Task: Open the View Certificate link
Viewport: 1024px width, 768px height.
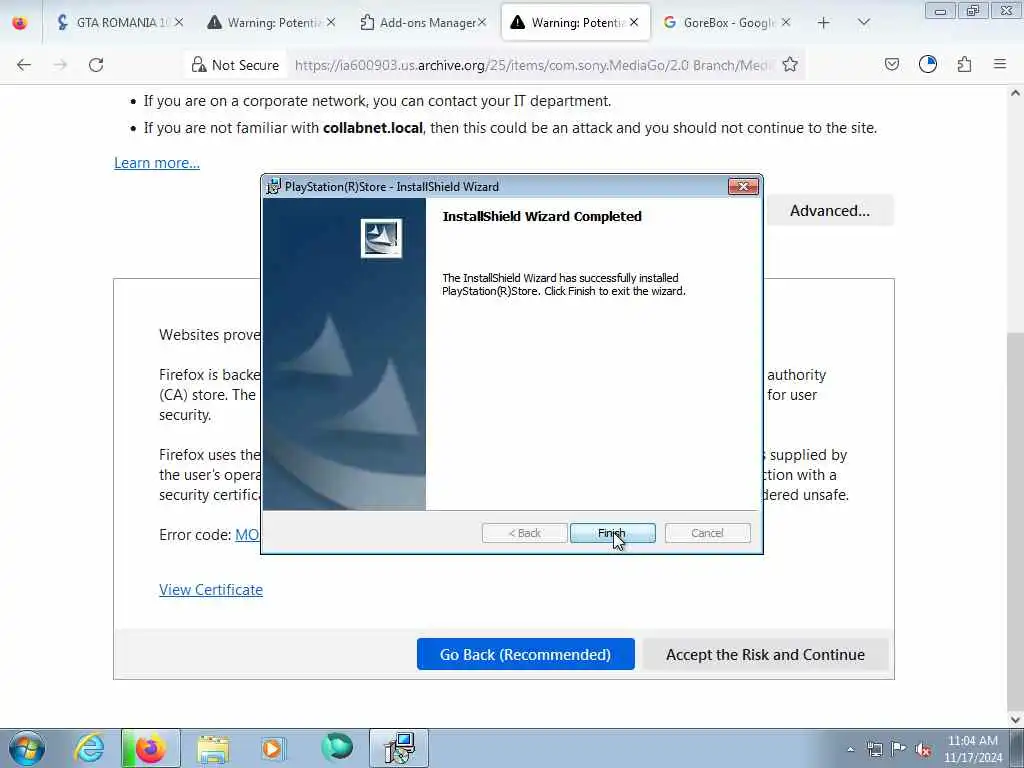Action: [x=211, y=590]
